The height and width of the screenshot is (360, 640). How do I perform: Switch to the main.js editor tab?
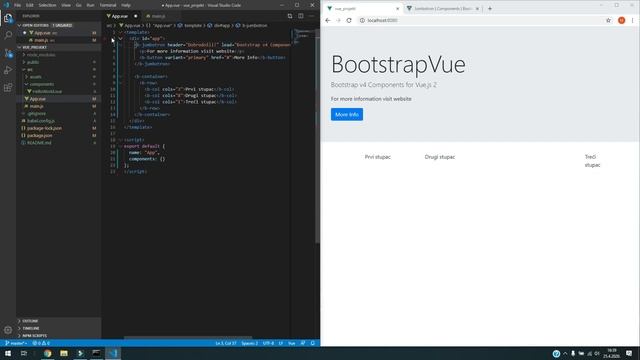(x=158, y=16)
